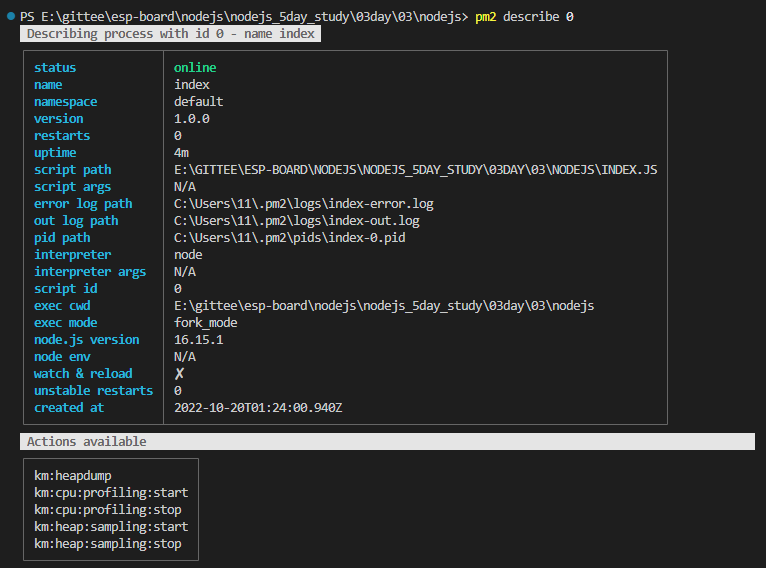Screen dimensions: 766x568
Task: Click the km:heap:sampling:start action
Action: click(111, 527)
